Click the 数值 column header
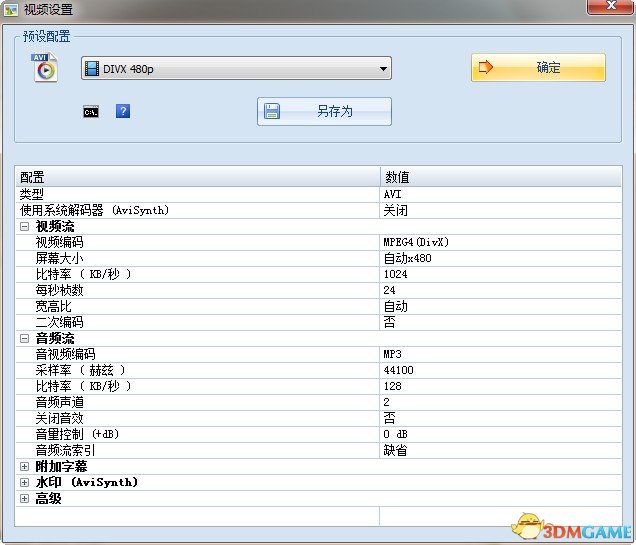 tap(501, 177)
